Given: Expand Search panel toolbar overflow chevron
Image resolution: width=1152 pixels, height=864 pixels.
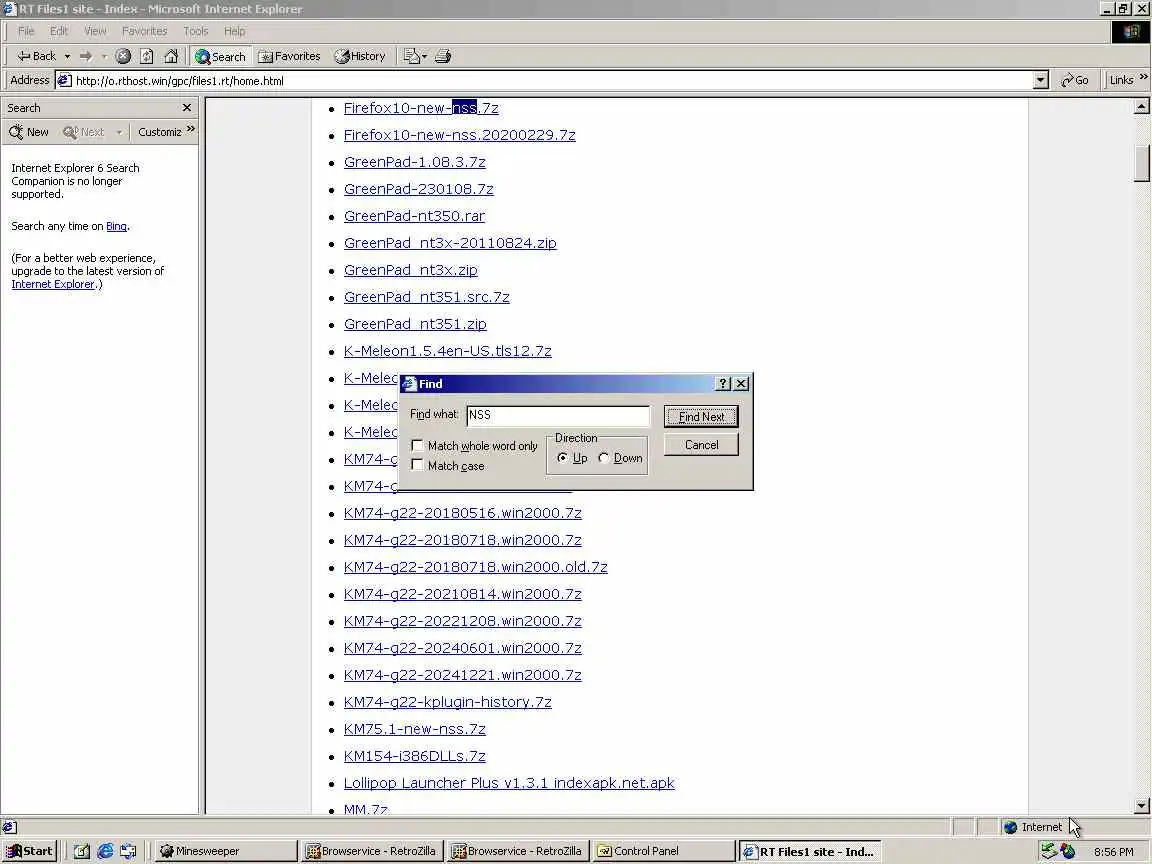Looking at the screenshot, I should pos(191,129).
